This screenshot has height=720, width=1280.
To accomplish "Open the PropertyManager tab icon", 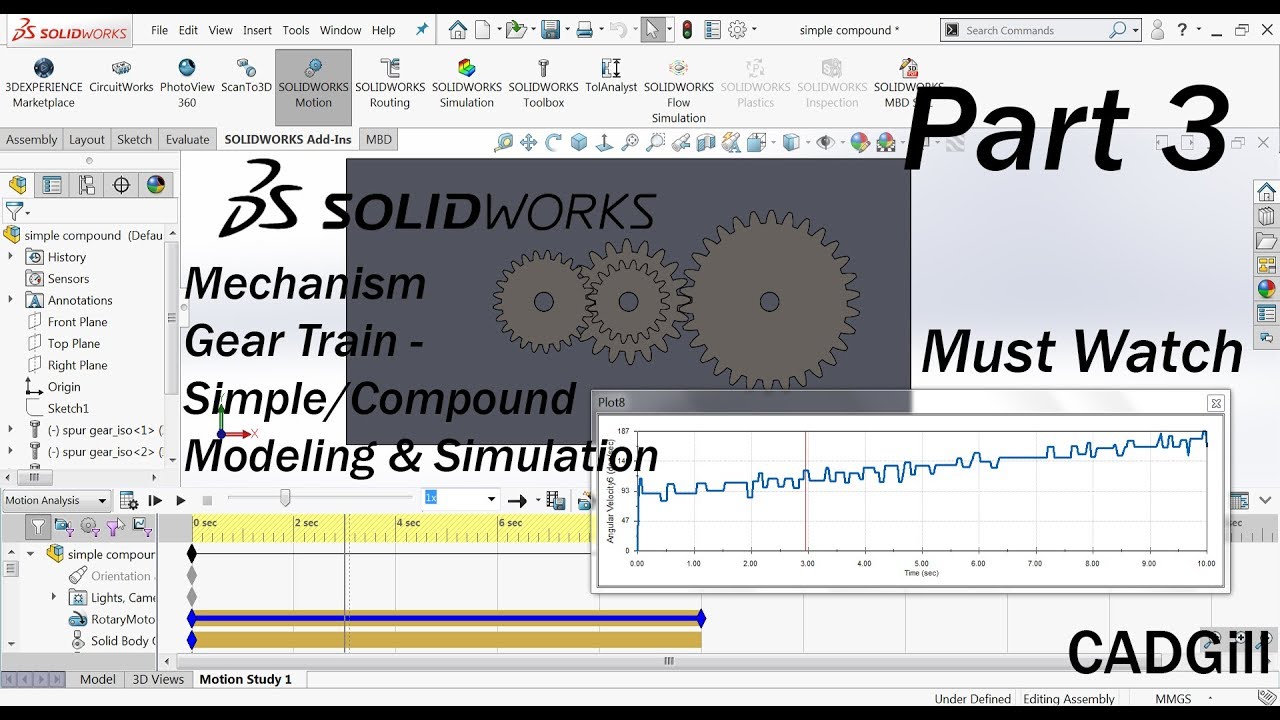I will coord(52,185).
